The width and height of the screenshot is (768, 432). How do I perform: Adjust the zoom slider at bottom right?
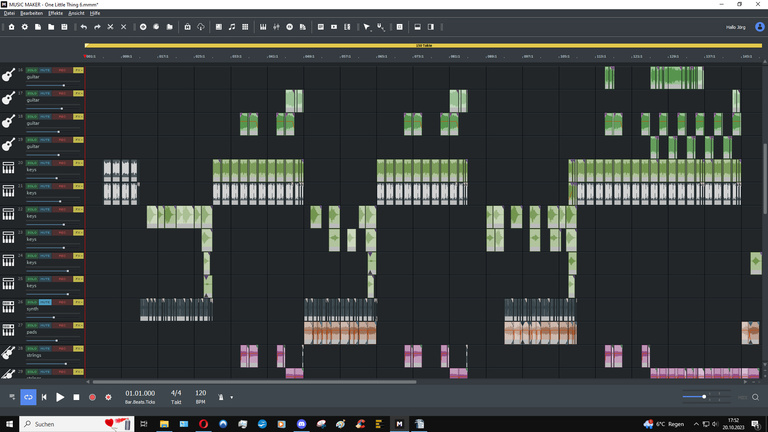[x=704, y=397]
